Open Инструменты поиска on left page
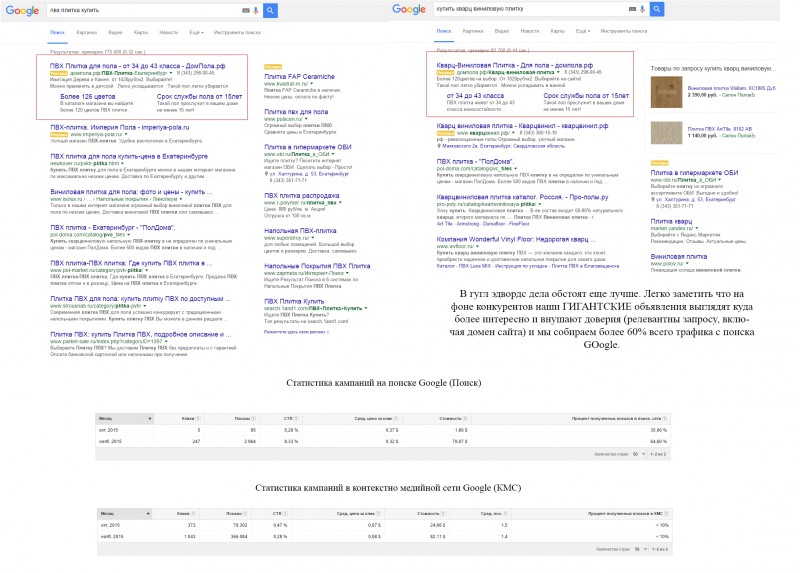The height and width of the screenshot is (573, 800). pos(237,32)
